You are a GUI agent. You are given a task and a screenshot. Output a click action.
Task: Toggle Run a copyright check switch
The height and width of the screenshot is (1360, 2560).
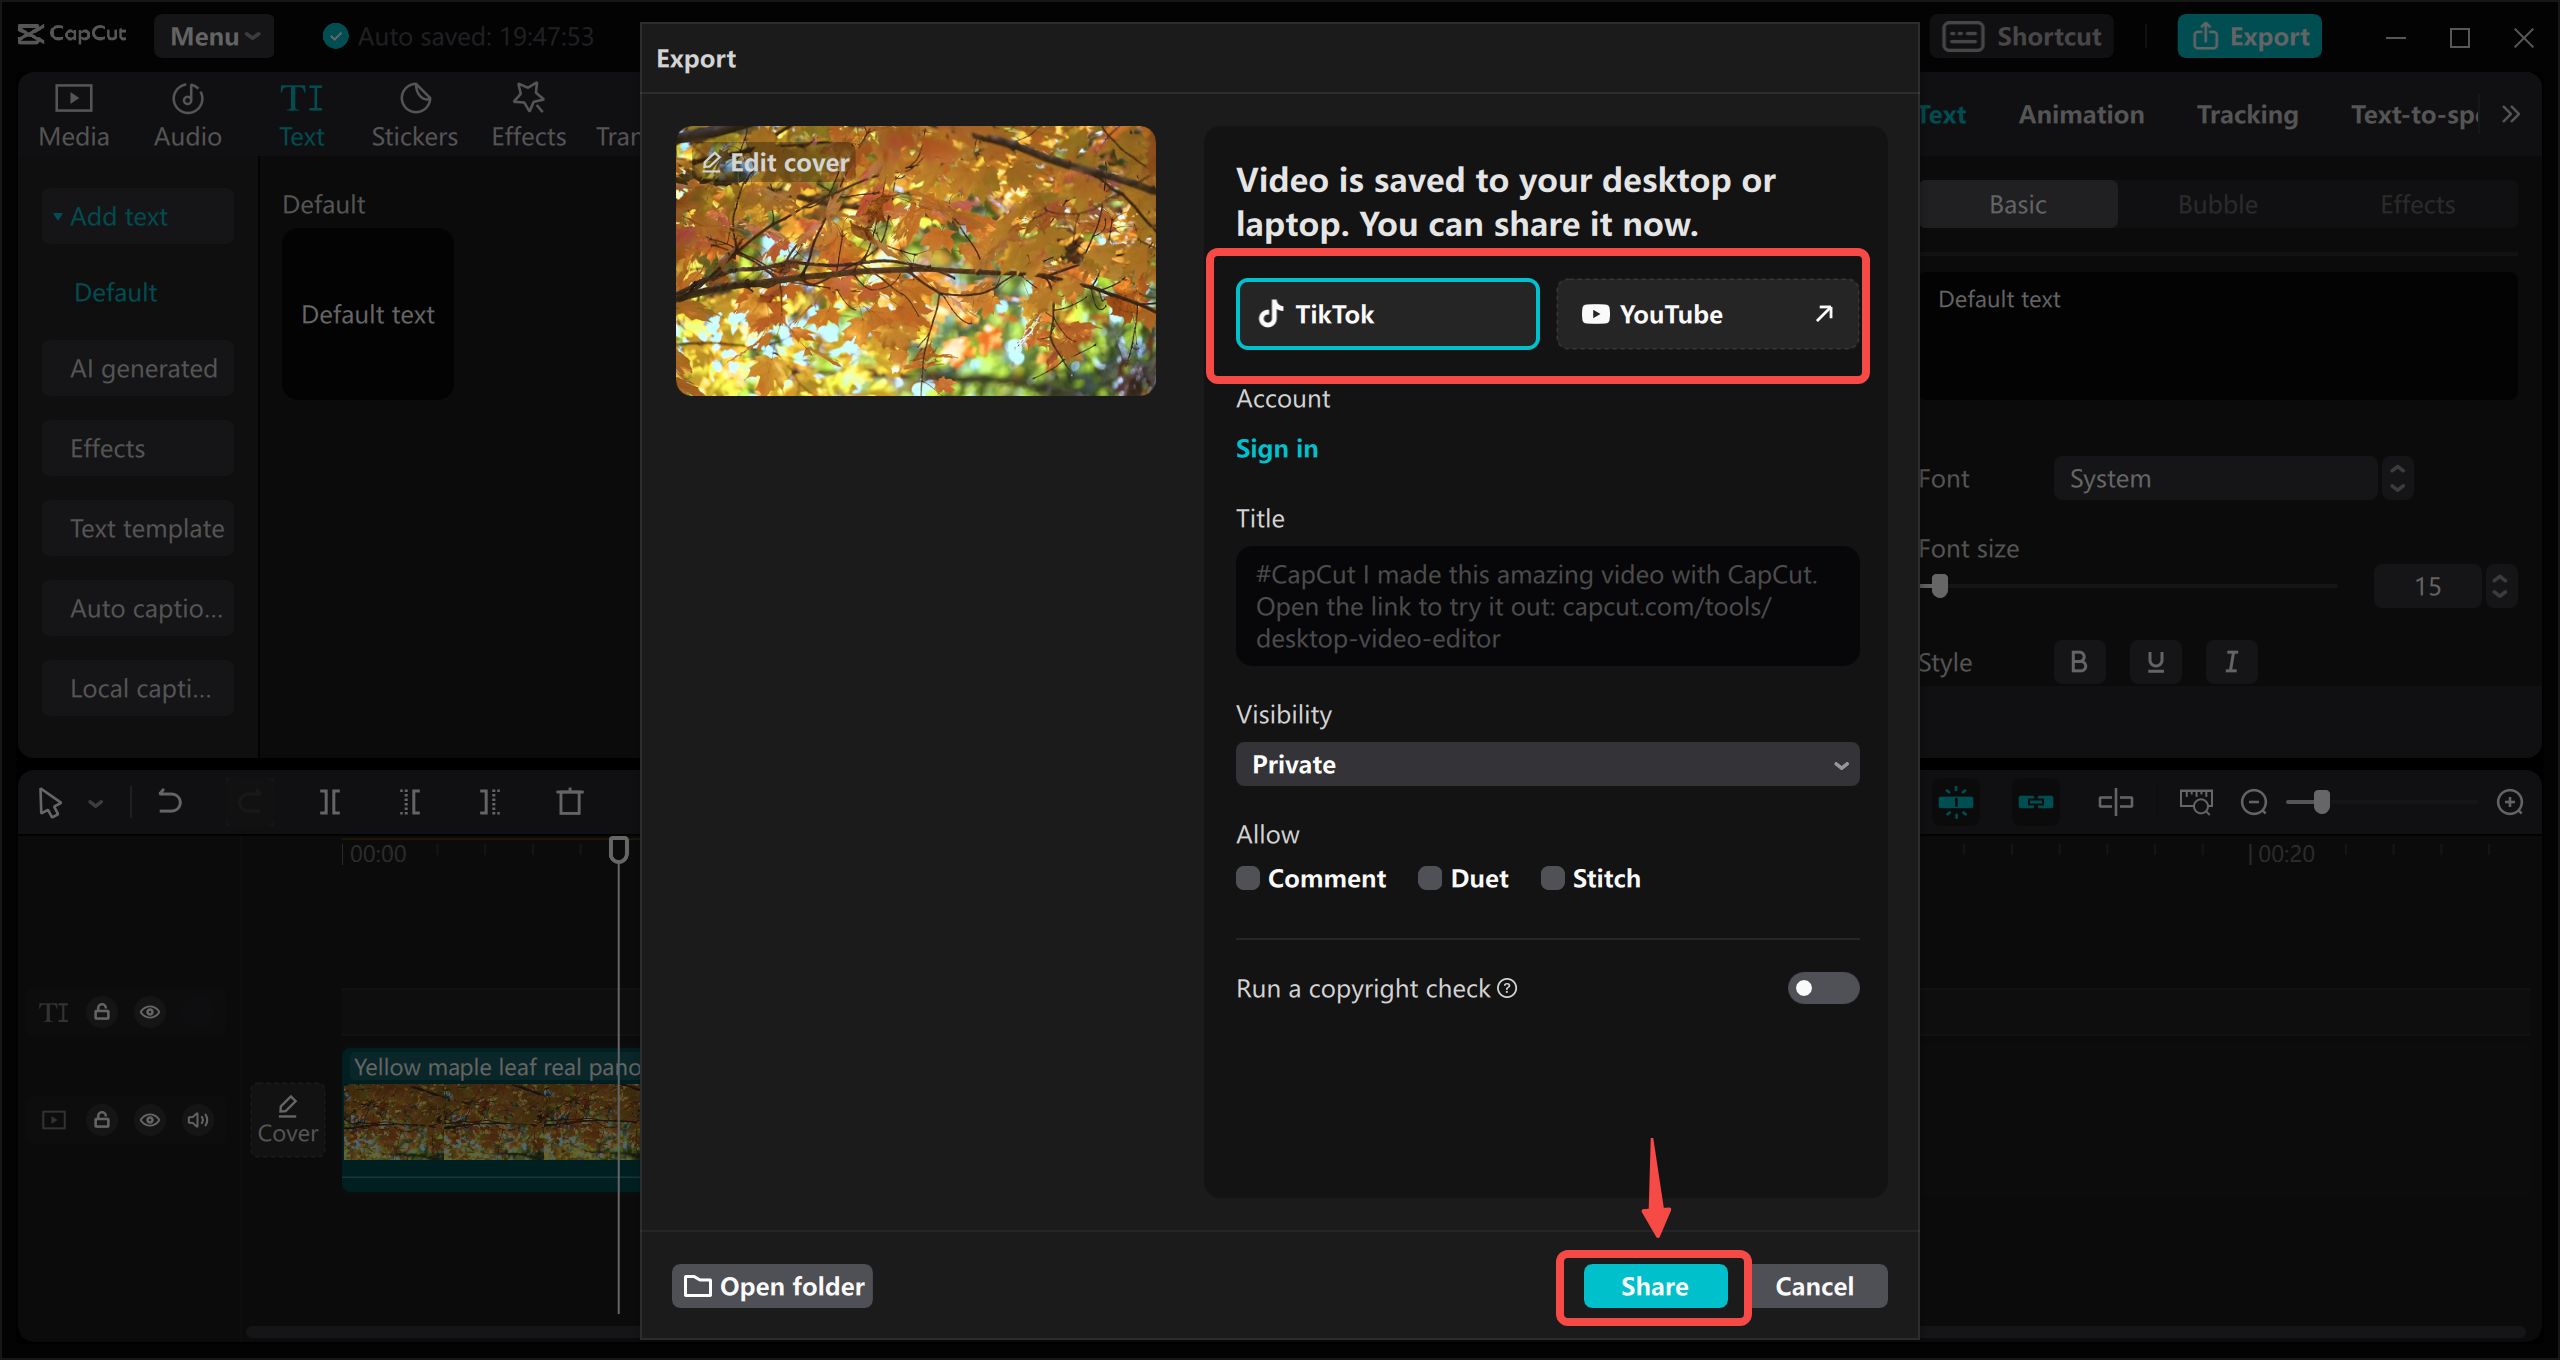coord(1823,988)
